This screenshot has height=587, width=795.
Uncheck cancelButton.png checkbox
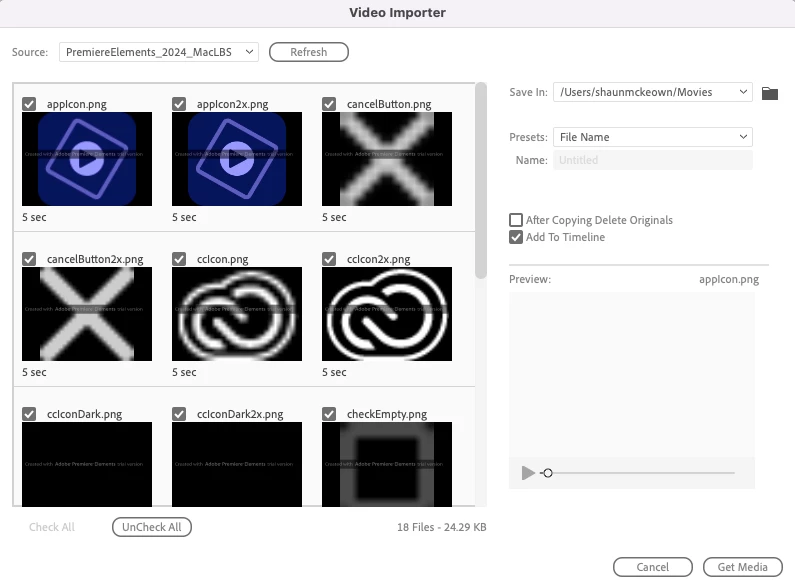329,104
